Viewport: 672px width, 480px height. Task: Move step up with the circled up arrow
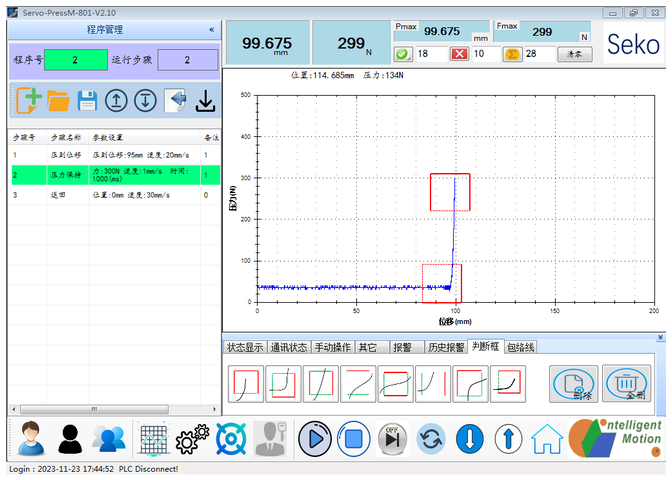pyautogui.click(x=116, y=101)
